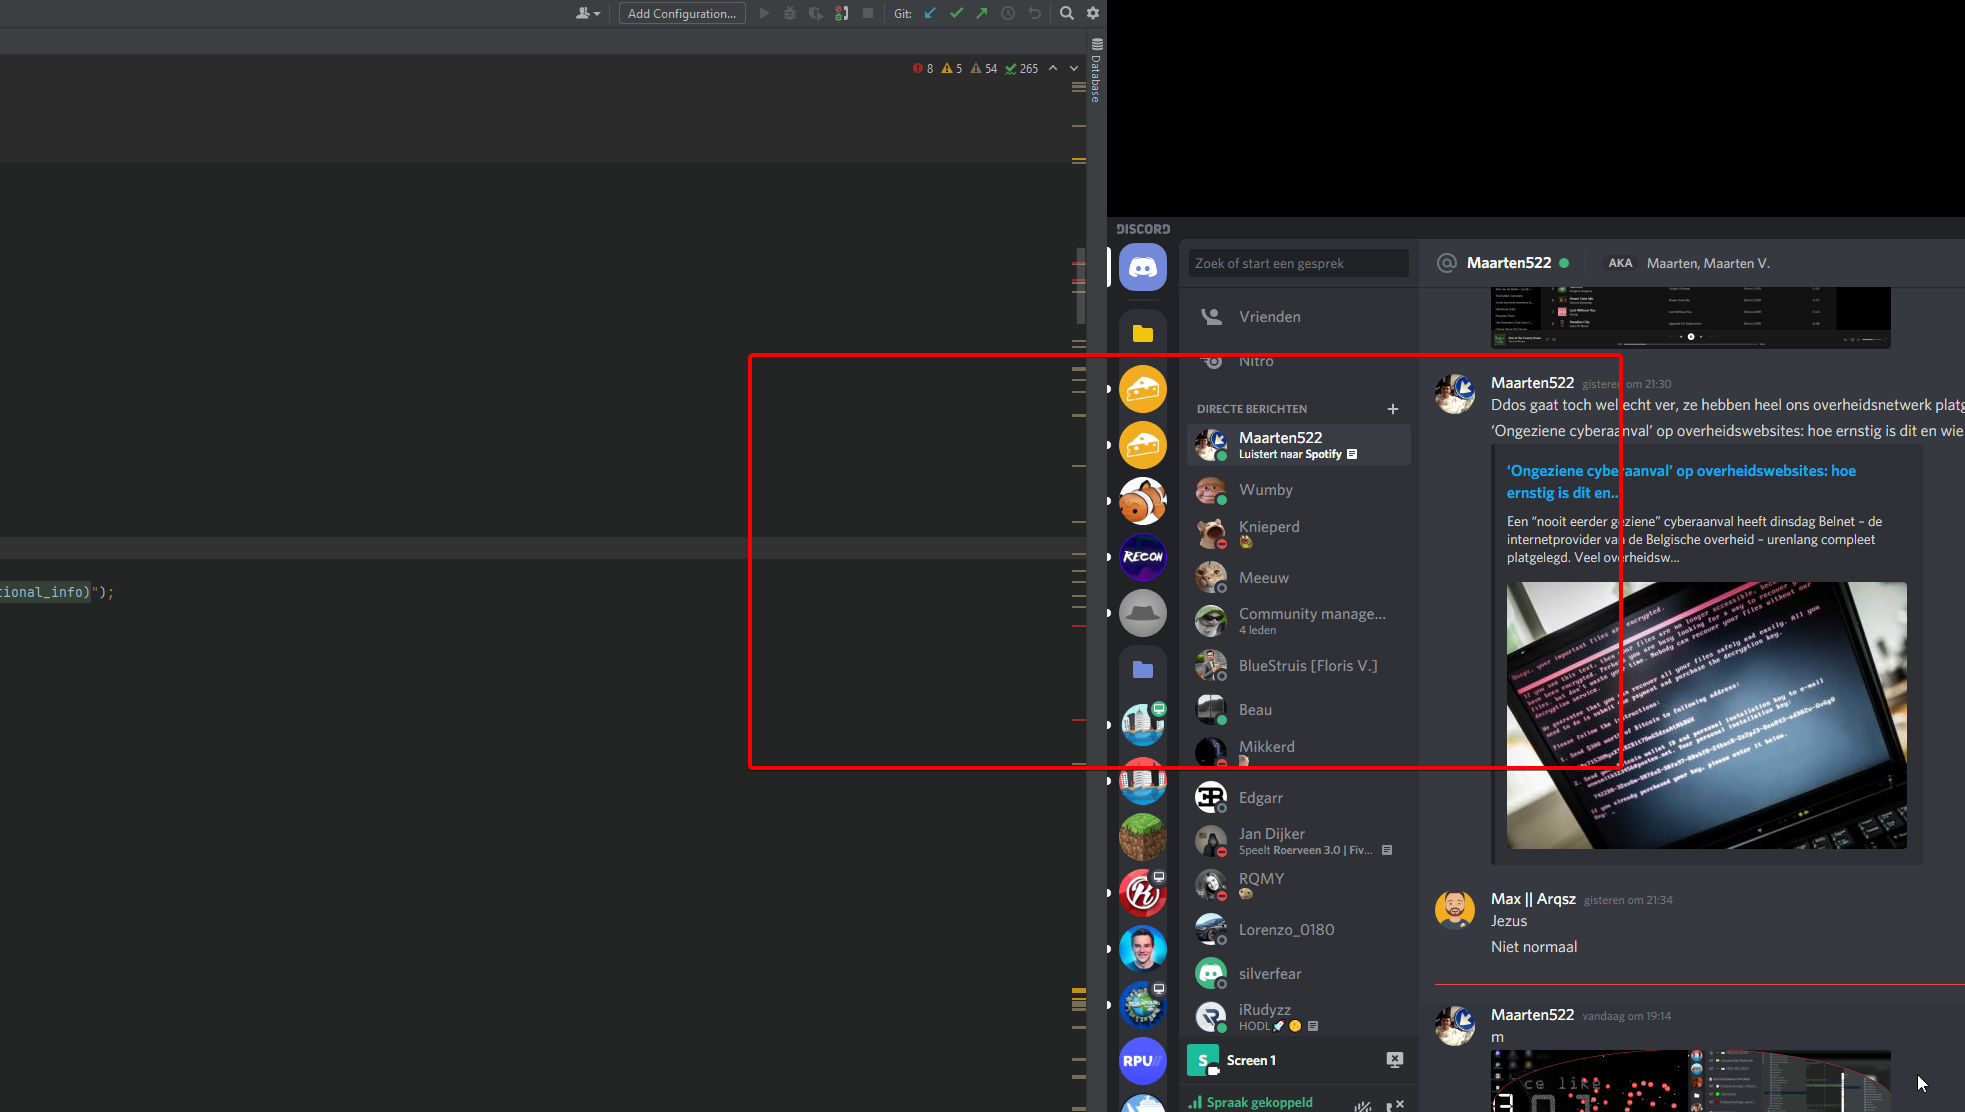Stop screen sharing for Screen 1

(1394, 1060)
